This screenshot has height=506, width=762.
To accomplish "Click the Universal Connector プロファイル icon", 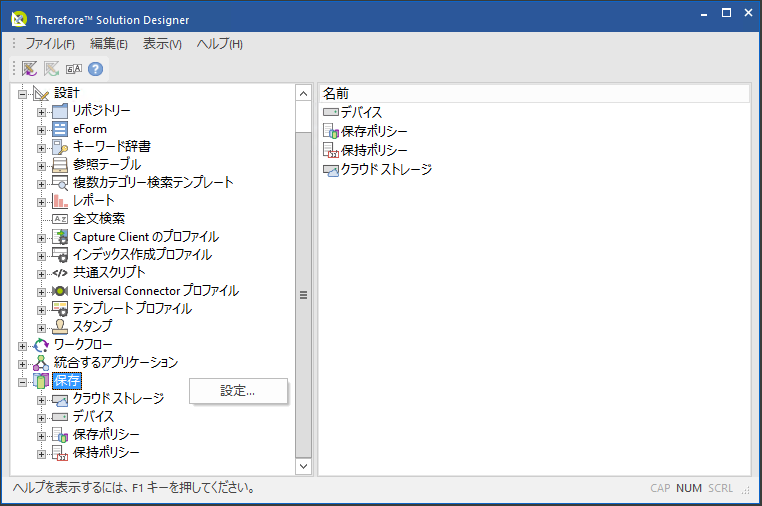I will [x=60, y=291].
